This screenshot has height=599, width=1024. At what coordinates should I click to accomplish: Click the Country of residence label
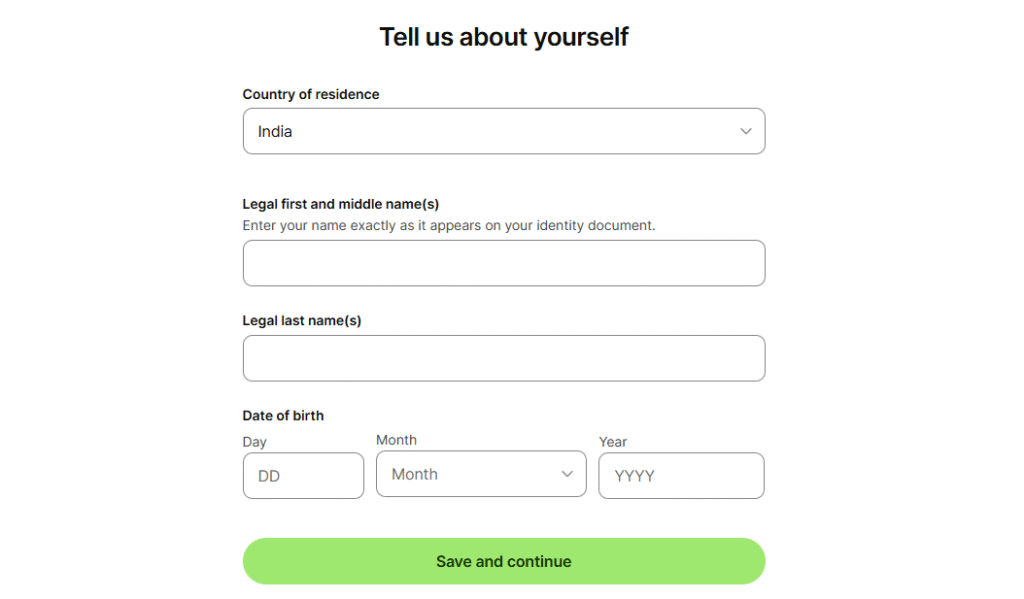[x=311, y=94]
